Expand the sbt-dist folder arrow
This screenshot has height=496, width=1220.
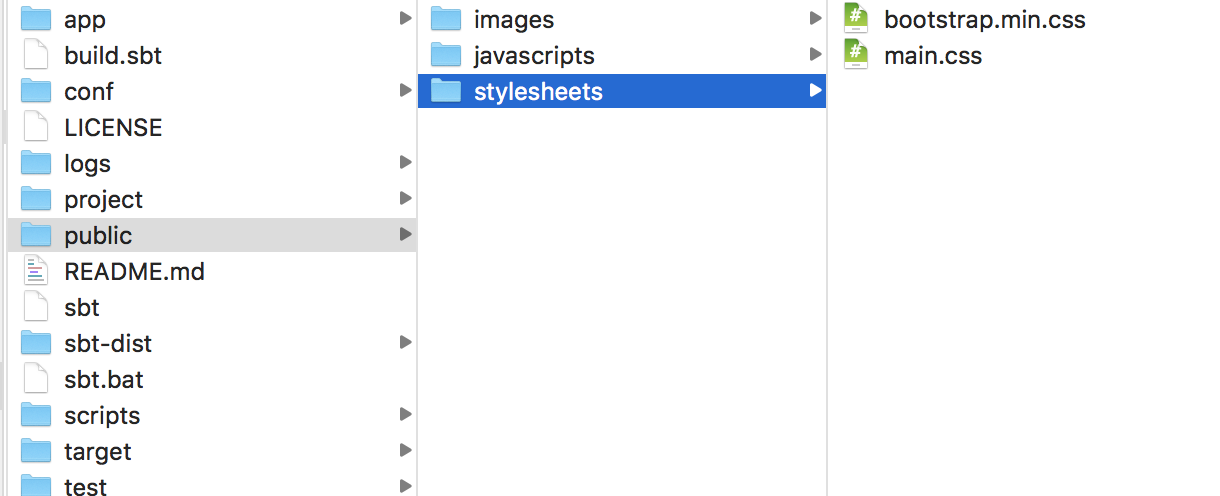pos(405,342)
